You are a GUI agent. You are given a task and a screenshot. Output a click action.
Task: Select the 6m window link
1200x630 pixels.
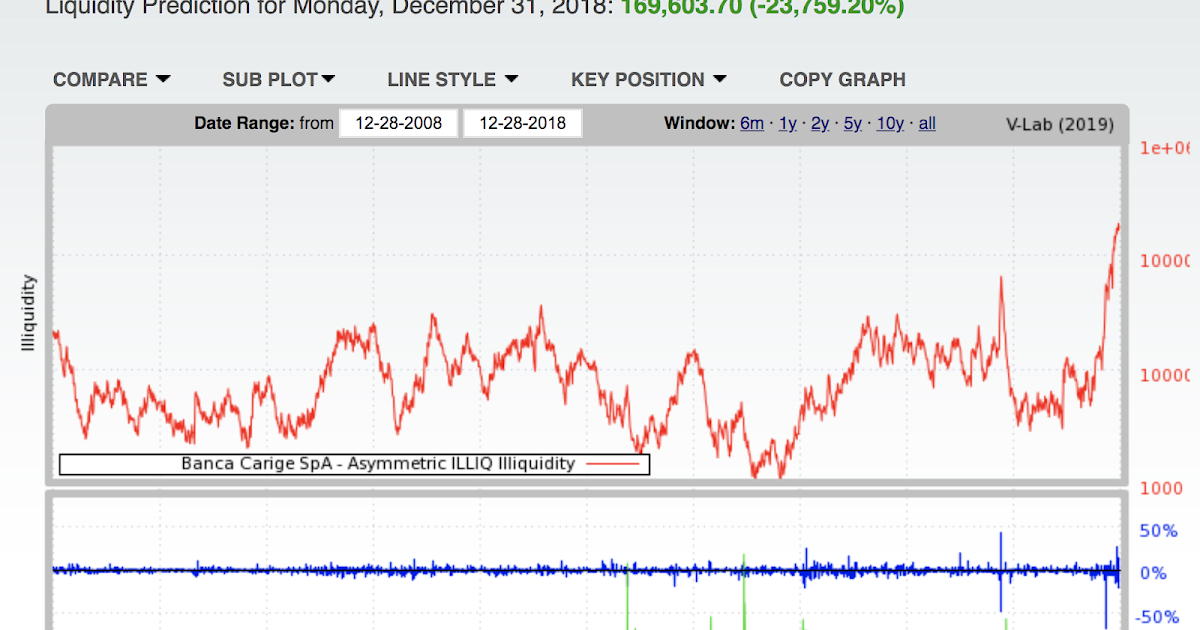tap(752, 123)
